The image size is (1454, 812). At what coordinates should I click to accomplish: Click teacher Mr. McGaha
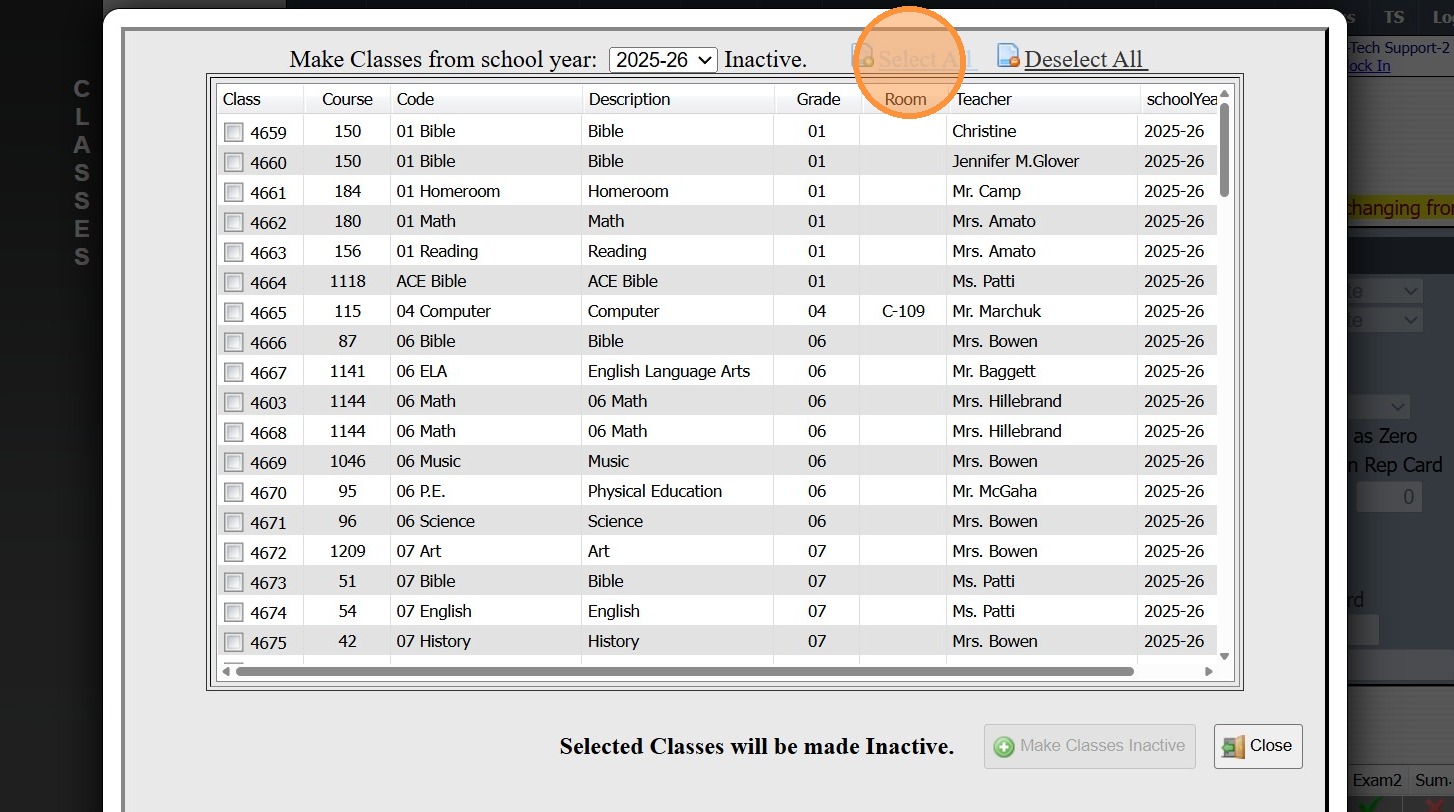(995, 491)
